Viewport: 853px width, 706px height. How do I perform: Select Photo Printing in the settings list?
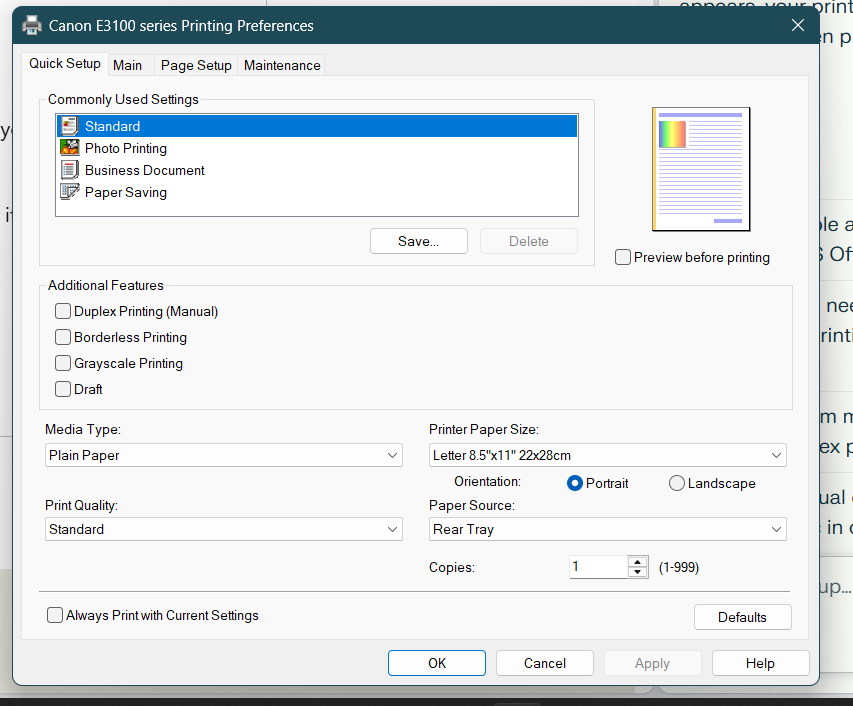coord(317,148)
